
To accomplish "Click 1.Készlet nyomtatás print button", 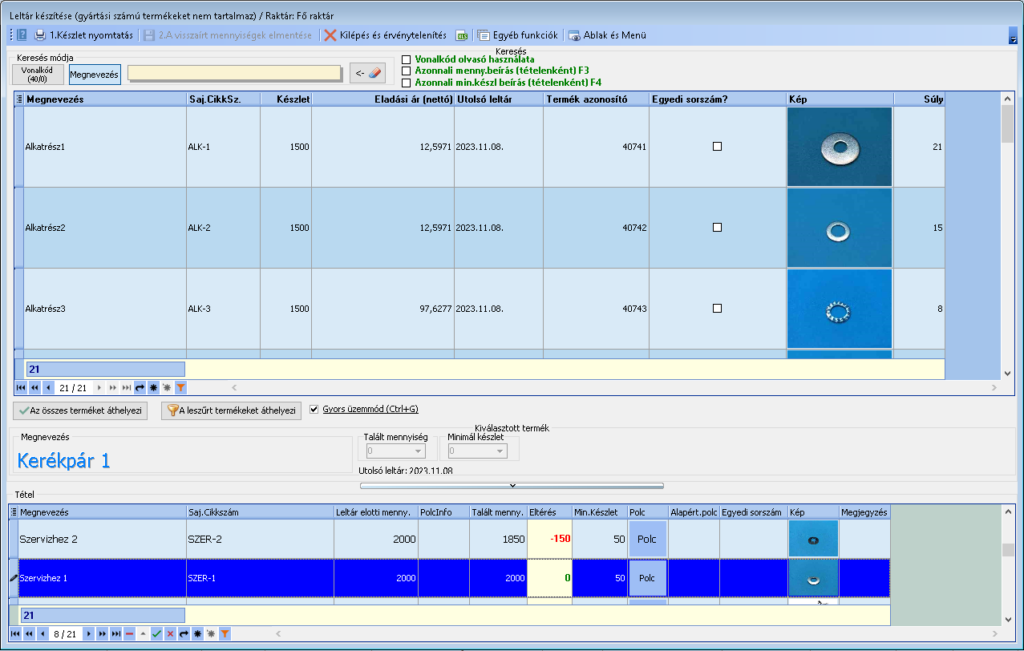I will point(84,35).
